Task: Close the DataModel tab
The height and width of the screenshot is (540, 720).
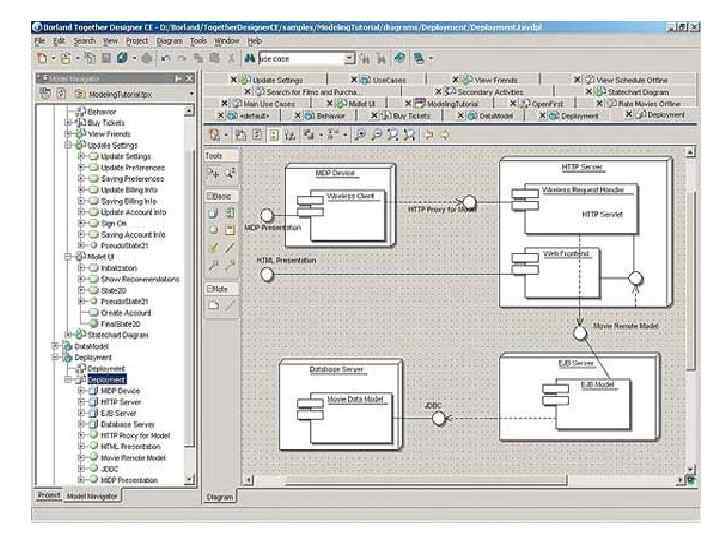Action: coord(461,116)
